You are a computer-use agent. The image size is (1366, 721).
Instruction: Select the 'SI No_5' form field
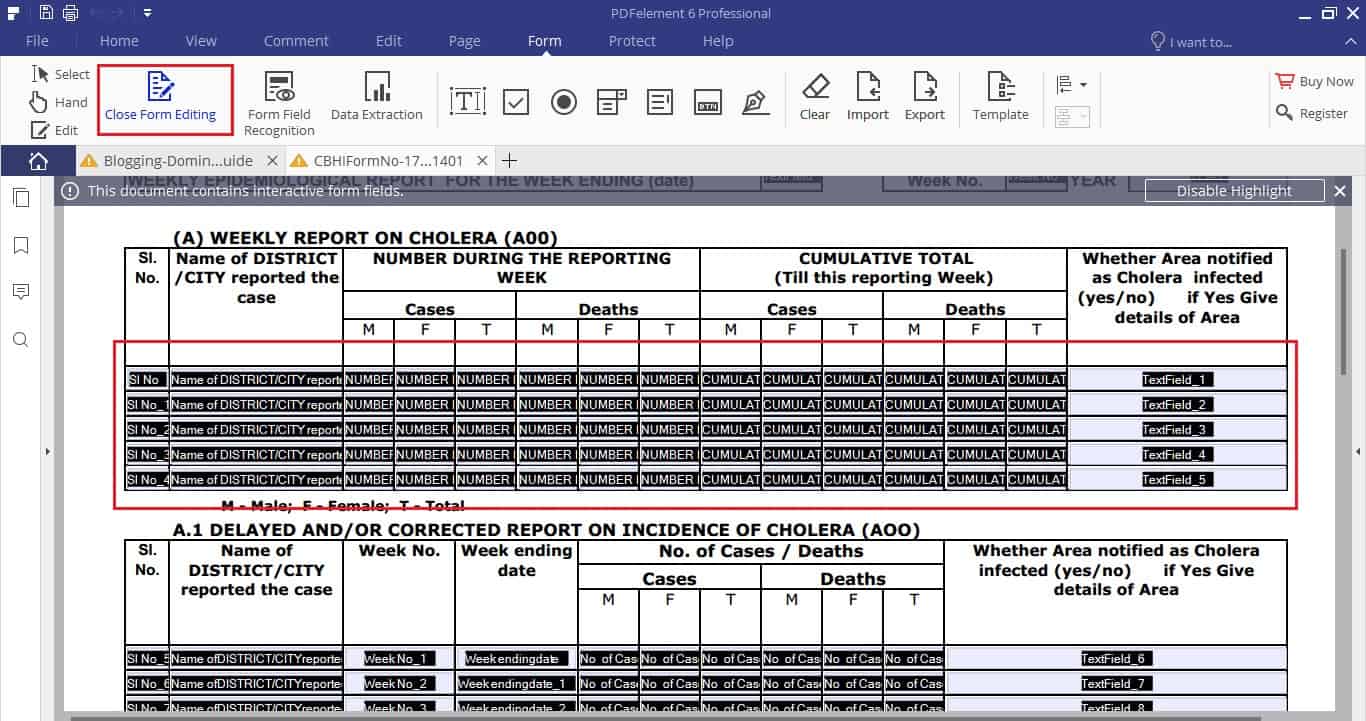tap(147, 659)
